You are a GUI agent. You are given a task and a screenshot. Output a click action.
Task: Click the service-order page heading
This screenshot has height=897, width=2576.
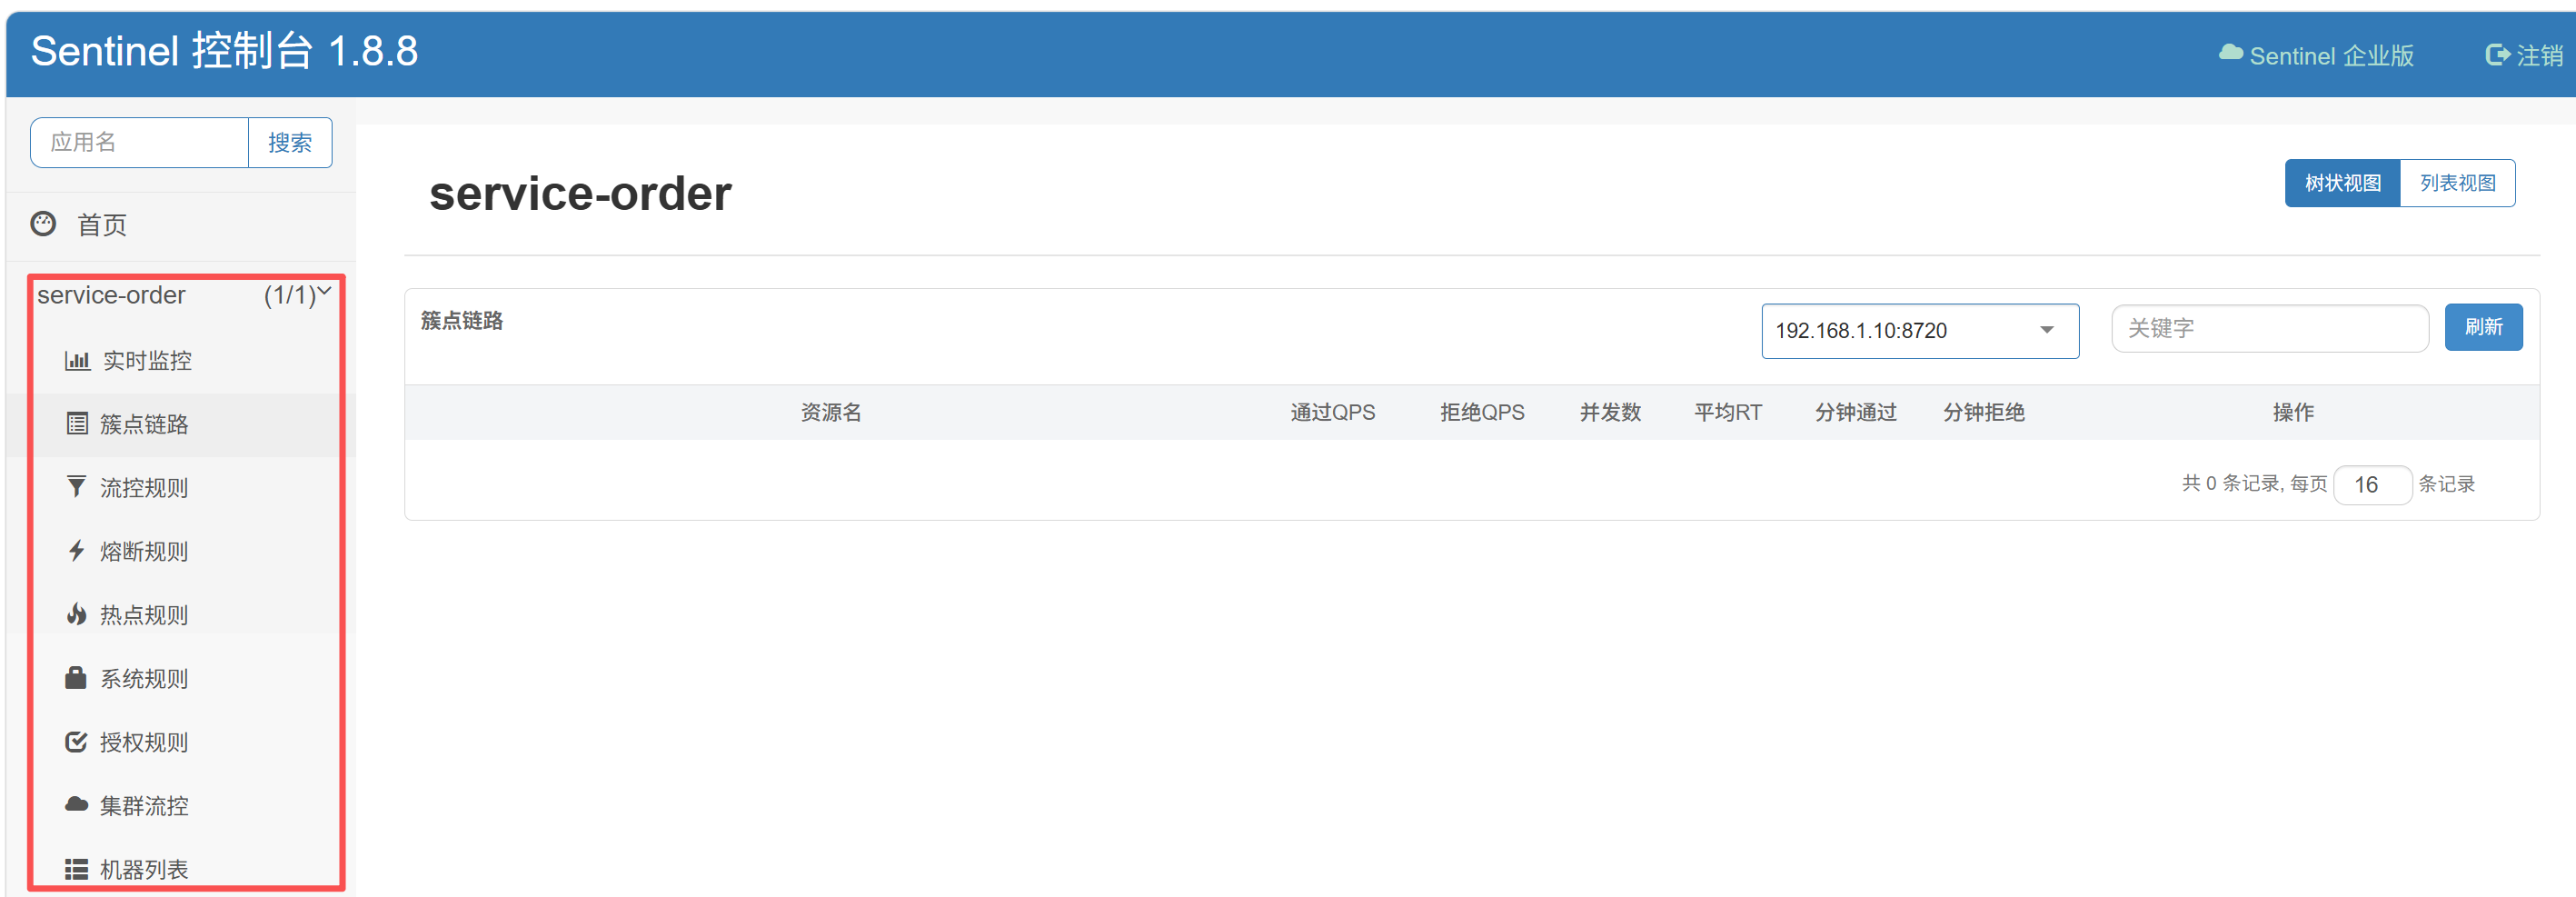coord(580,194)
